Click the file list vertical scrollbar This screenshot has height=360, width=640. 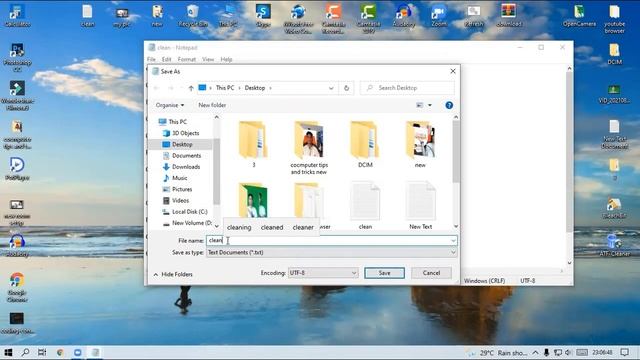tap(456, 152)
